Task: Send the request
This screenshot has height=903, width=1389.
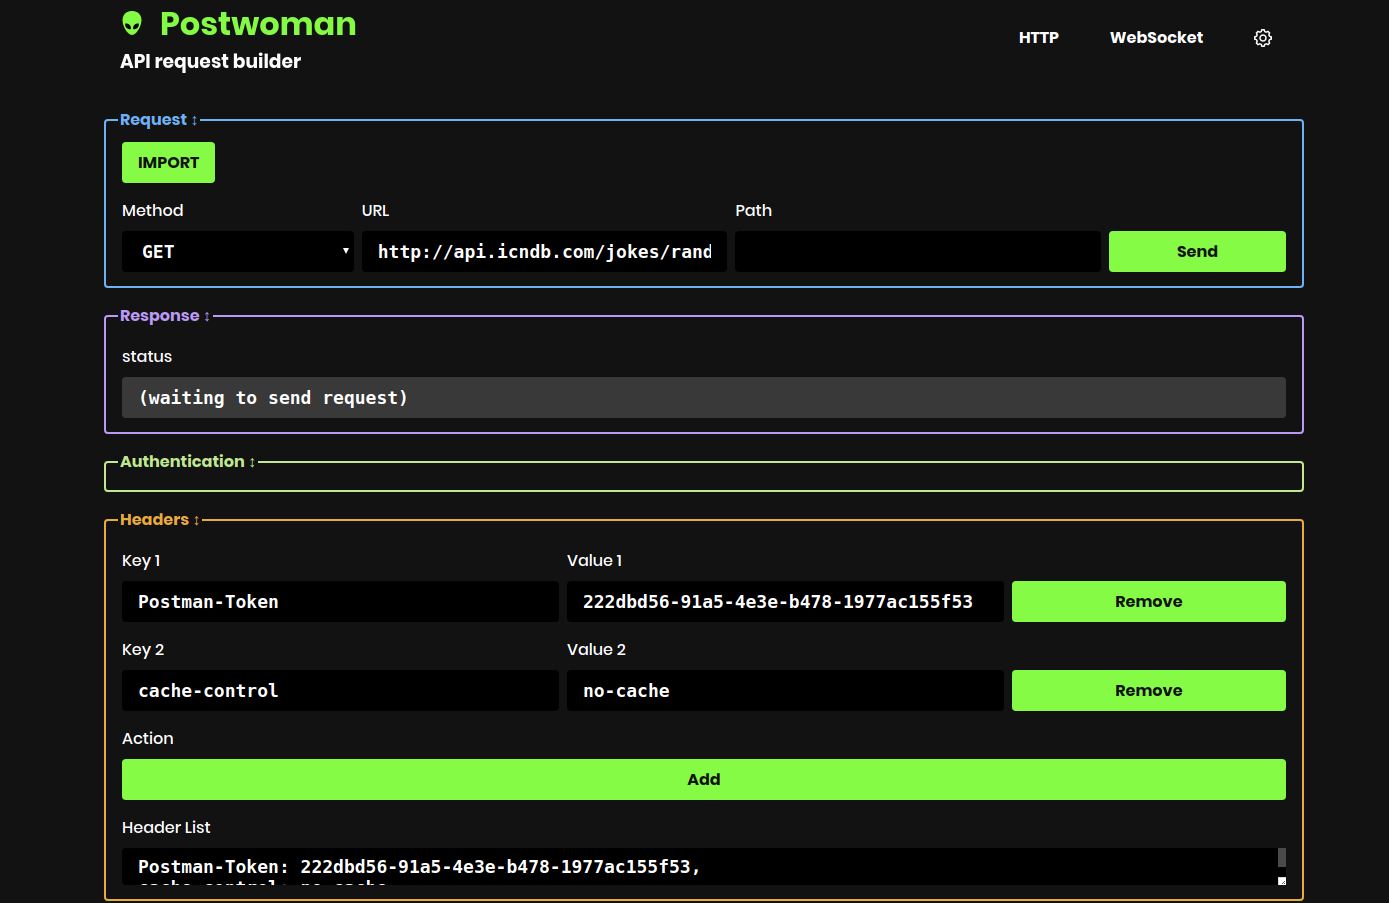Action: click(x=1197, y=252)
